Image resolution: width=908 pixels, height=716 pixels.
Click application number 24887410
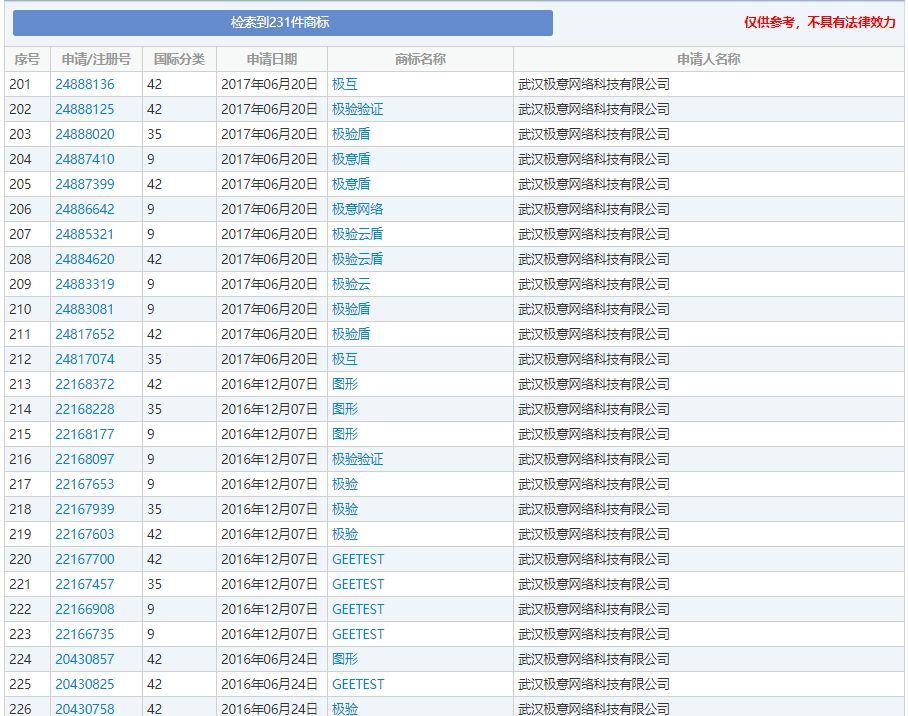(85, 159)
